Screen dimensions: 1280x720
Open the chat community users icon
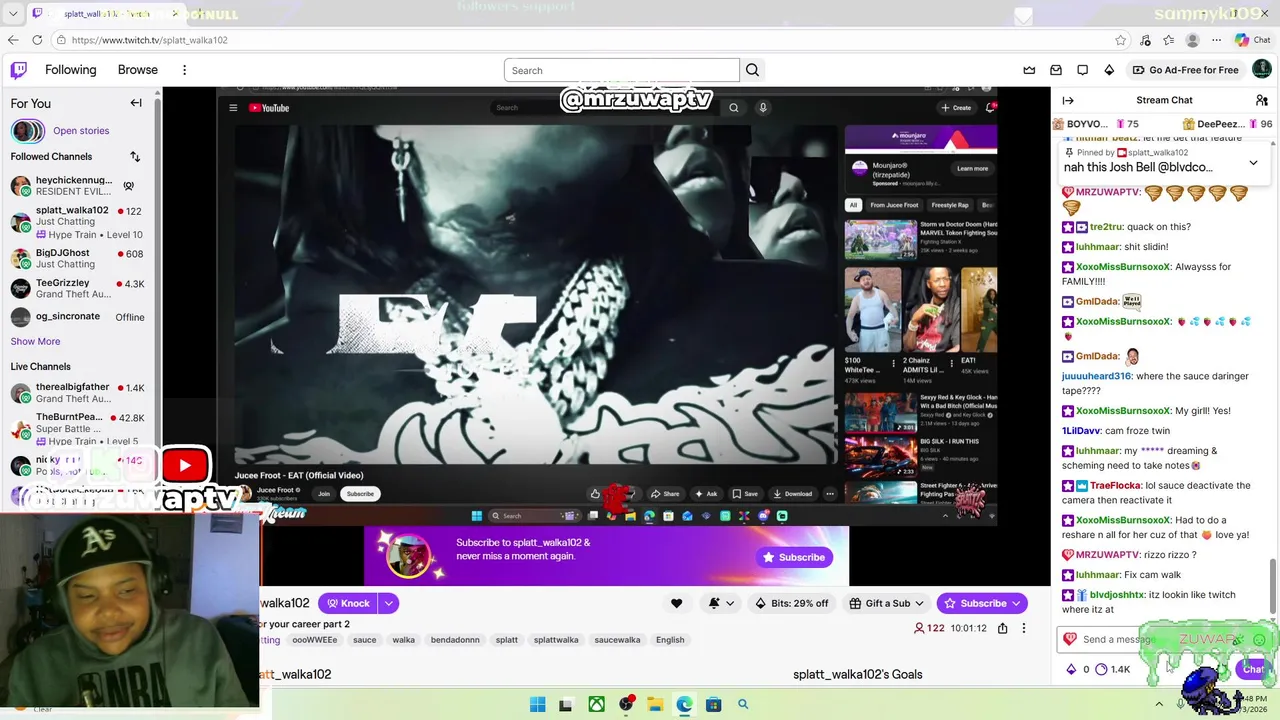coord(1262,100)
